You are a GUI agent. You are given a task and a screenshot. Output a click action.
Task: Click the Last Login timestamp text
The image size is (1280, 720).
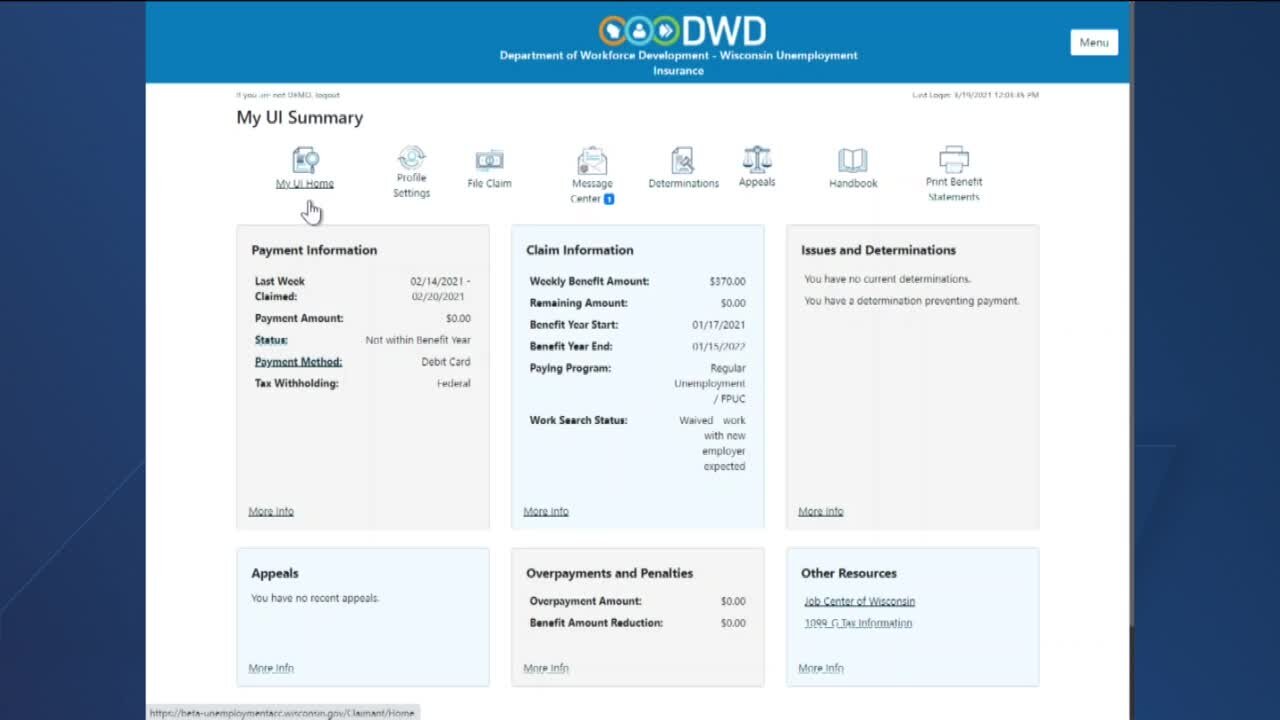click(975, 95)
